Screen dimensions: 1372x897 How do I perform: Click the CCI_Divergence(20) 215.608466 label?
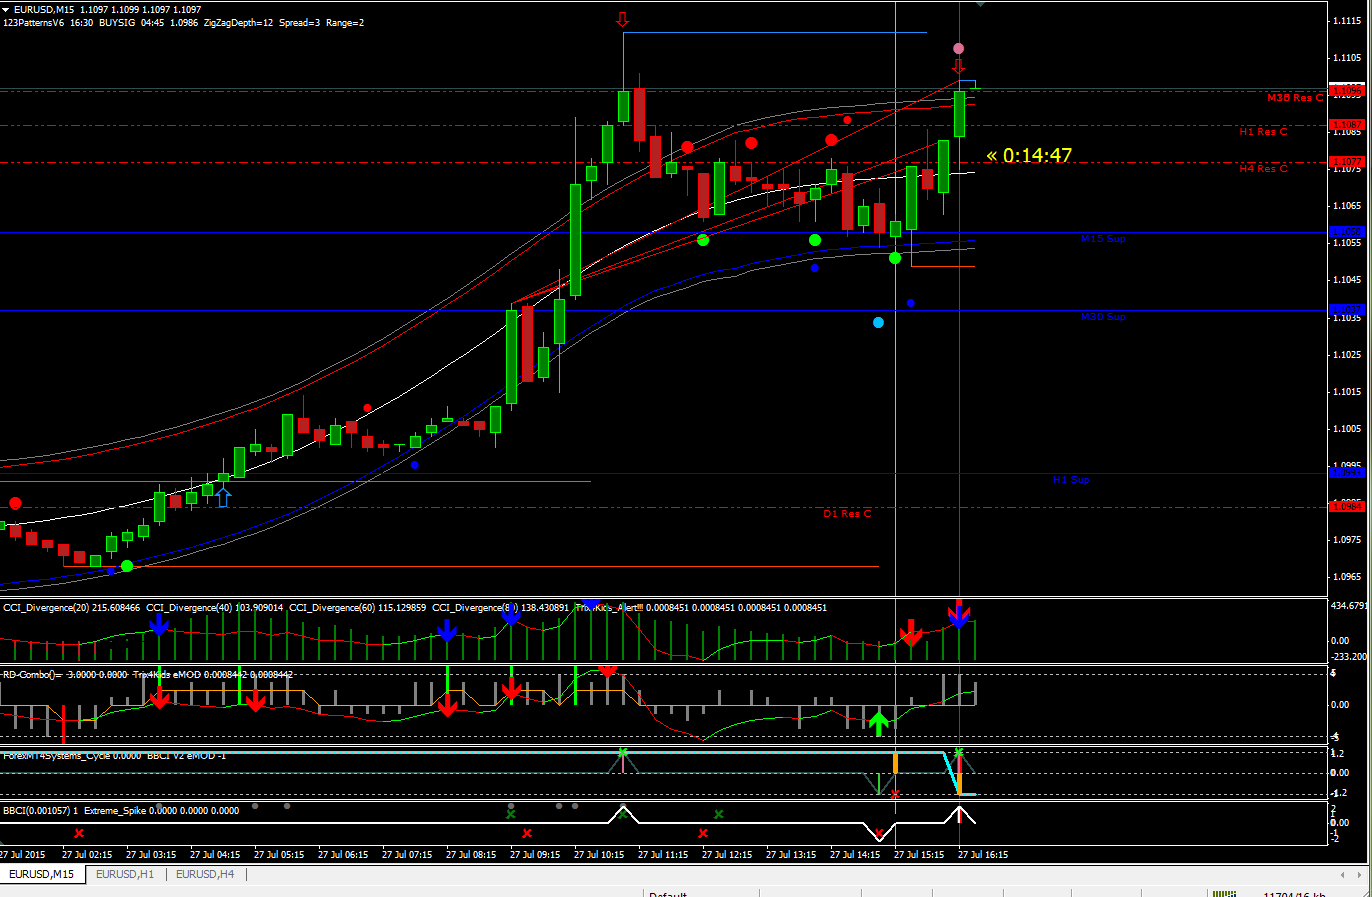[71, 608]
